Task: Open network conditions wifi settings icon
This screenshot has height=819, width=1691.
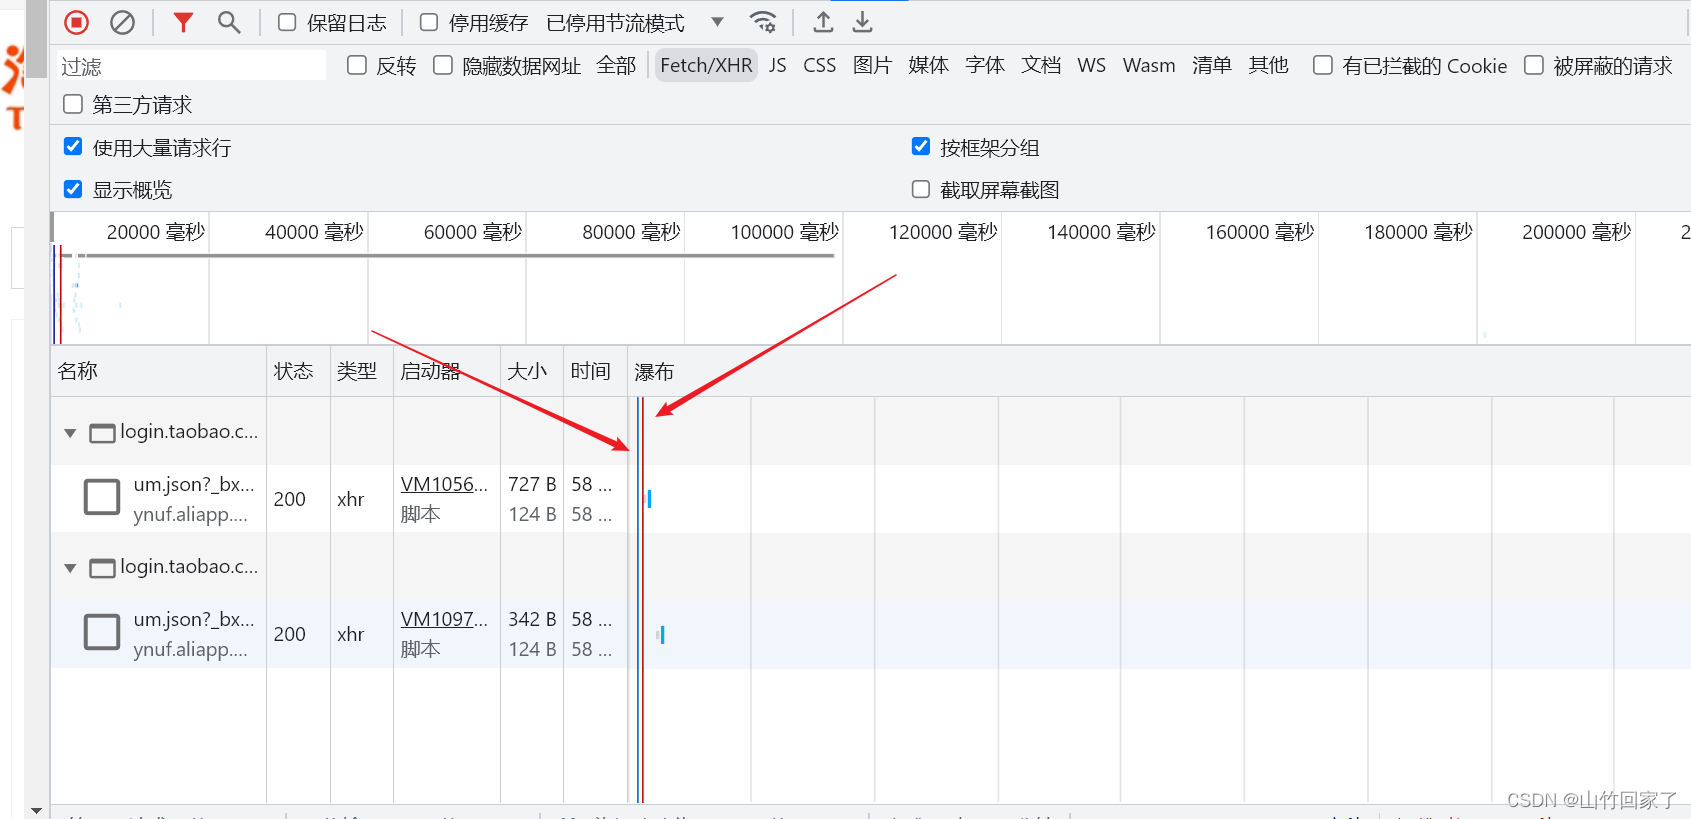Action: pos(763,22)
